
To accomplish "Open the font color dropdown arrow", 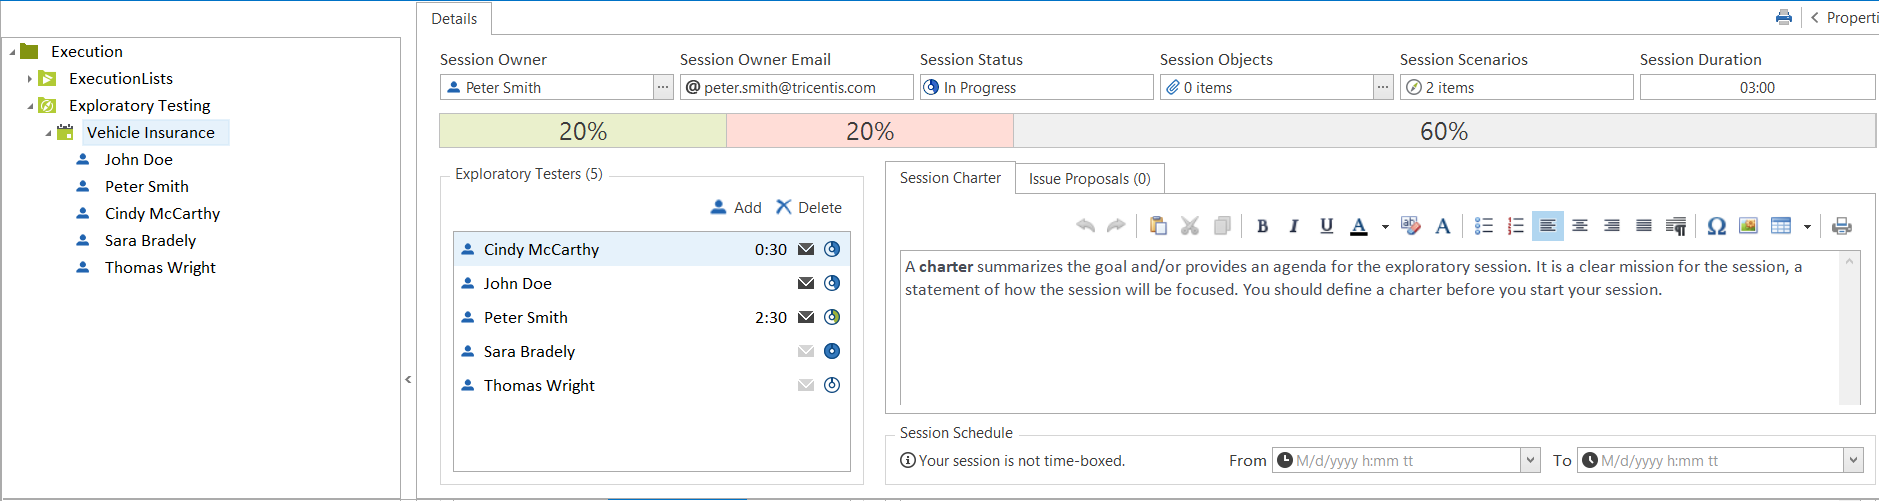I will [x=1385, y=227].
